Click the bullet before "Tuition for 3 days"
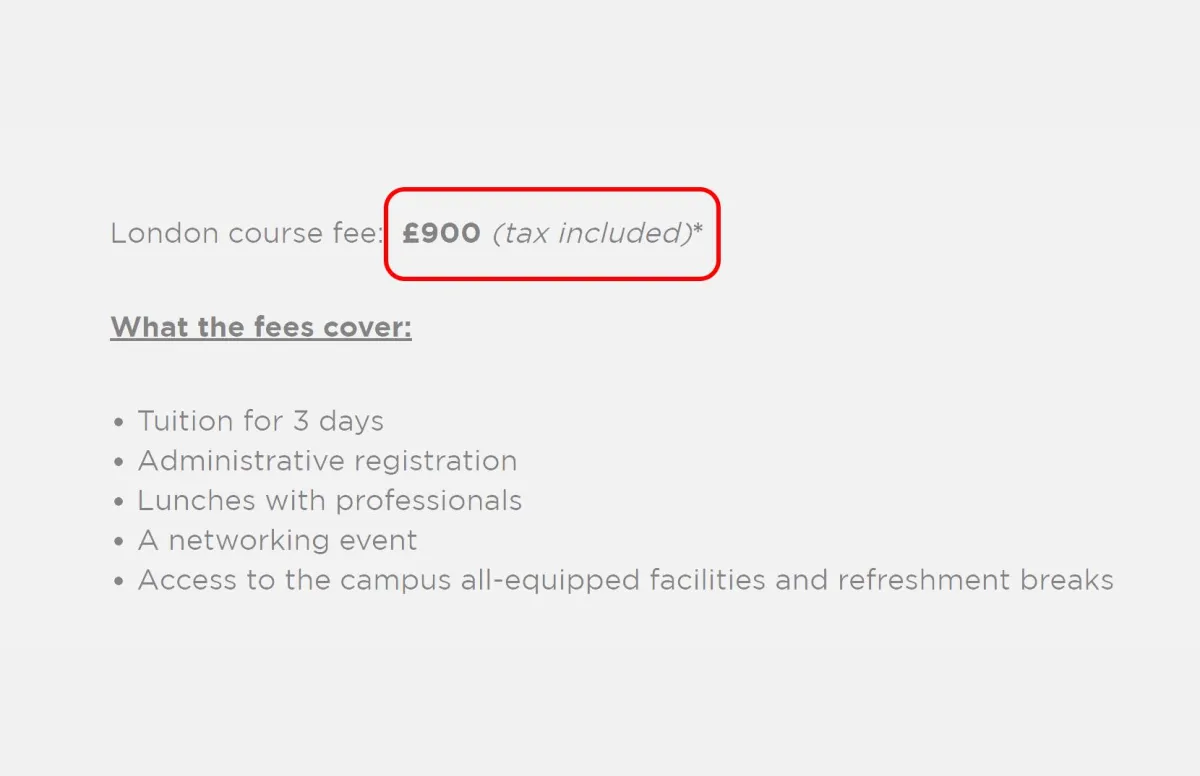 [119, 423]
